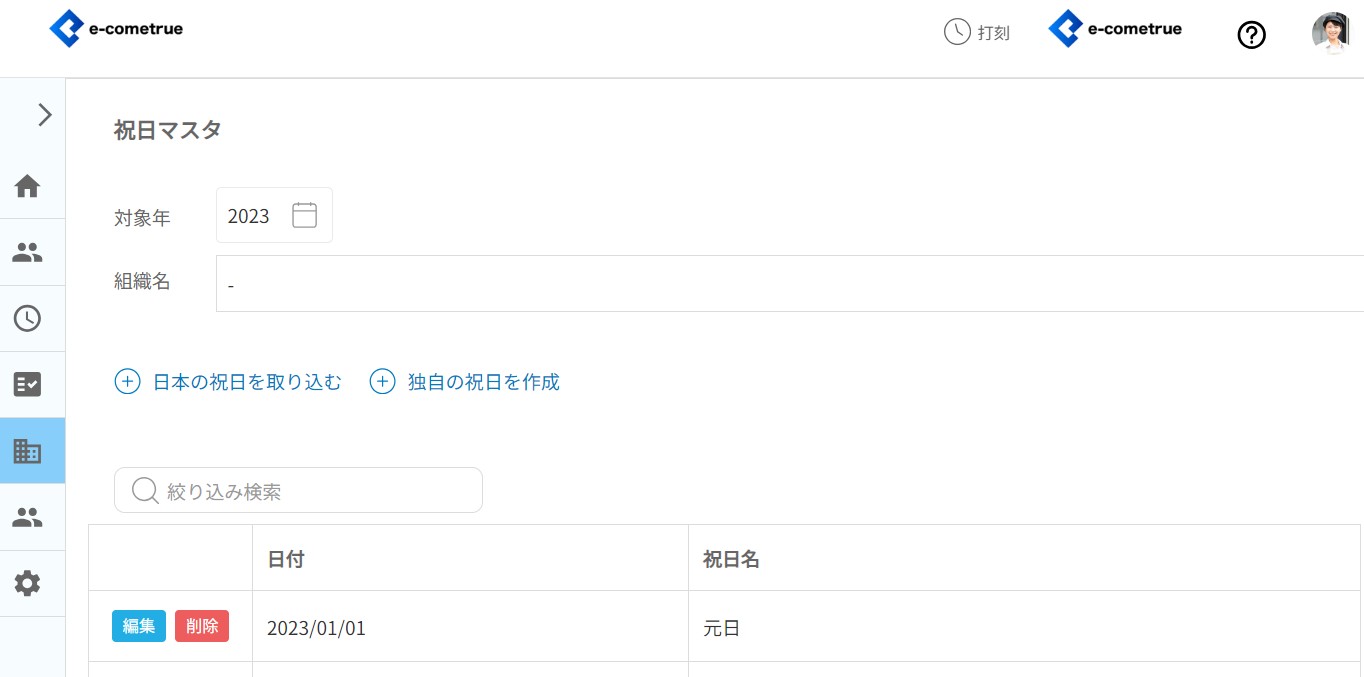Open the people group icon above settings
Viewport: 1364px width, 677px height.
(x=27, y=517)
